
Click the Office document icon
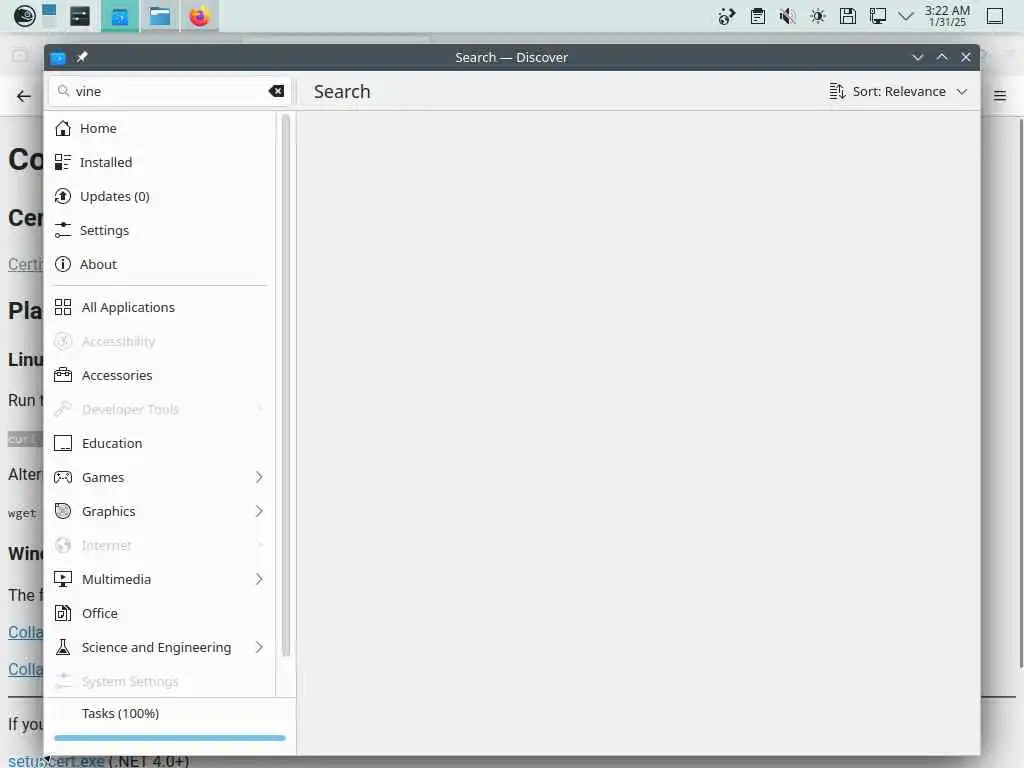coord(63,613)
